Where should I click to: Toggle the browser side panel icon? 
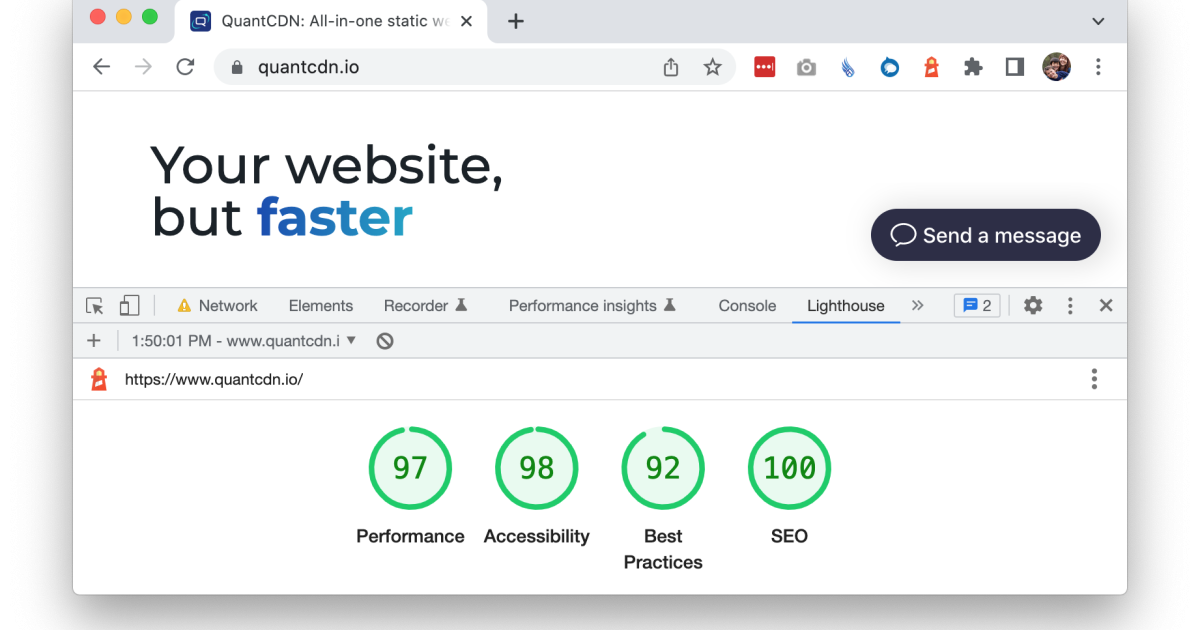tap(1015, 67)
